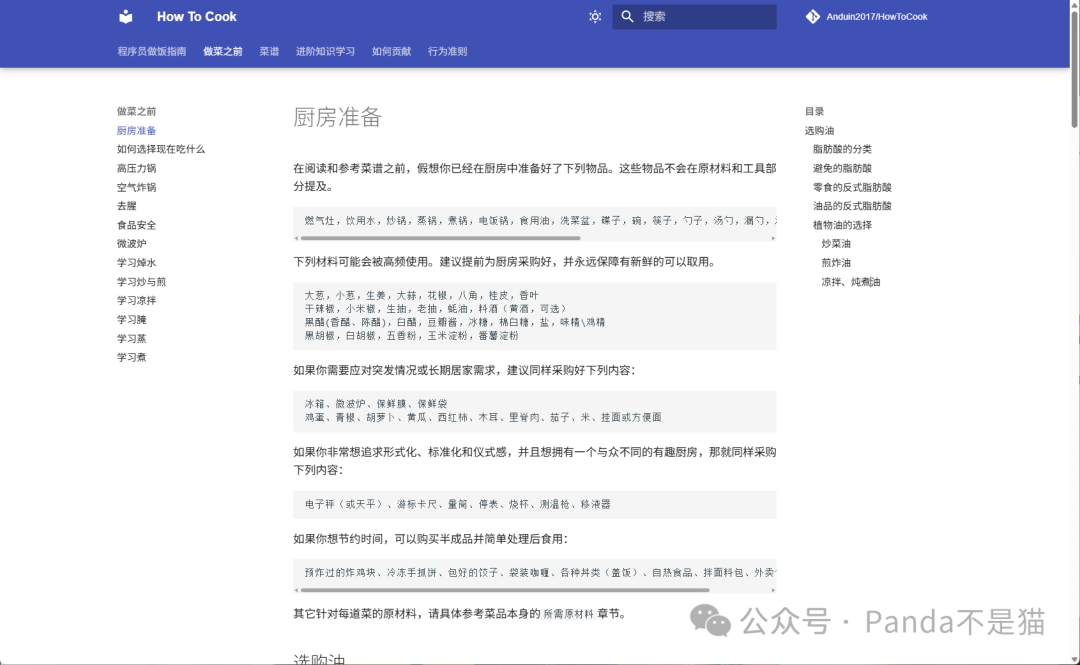1080x665 pixels.
Task: Click the 厨房准备 page heading
Action: 337,117
